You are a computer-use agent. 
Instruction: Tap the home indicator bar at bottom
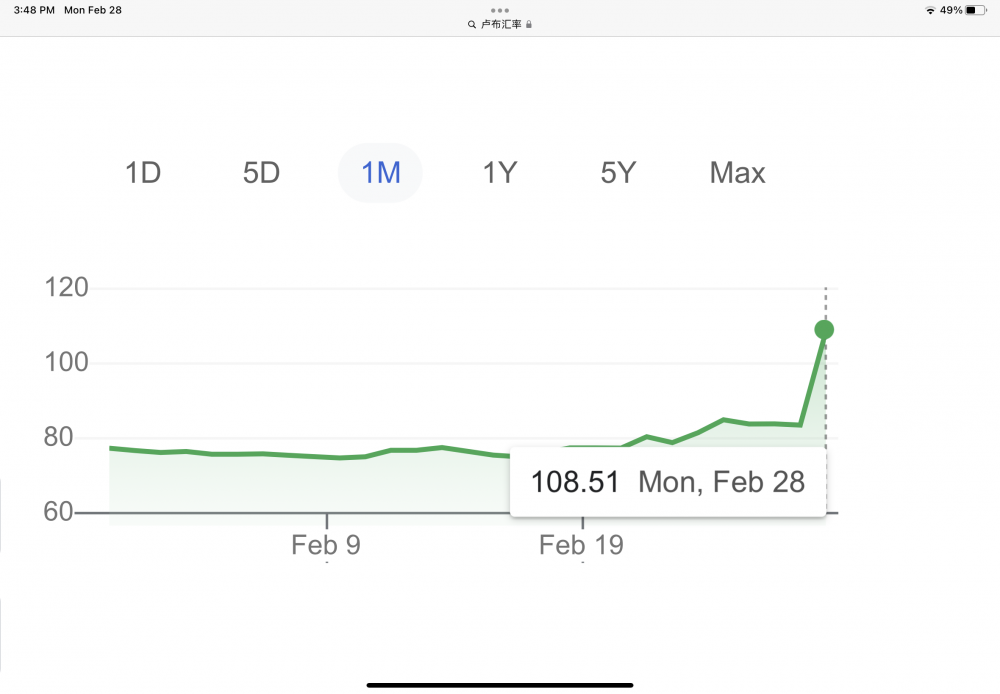point(500,685)
